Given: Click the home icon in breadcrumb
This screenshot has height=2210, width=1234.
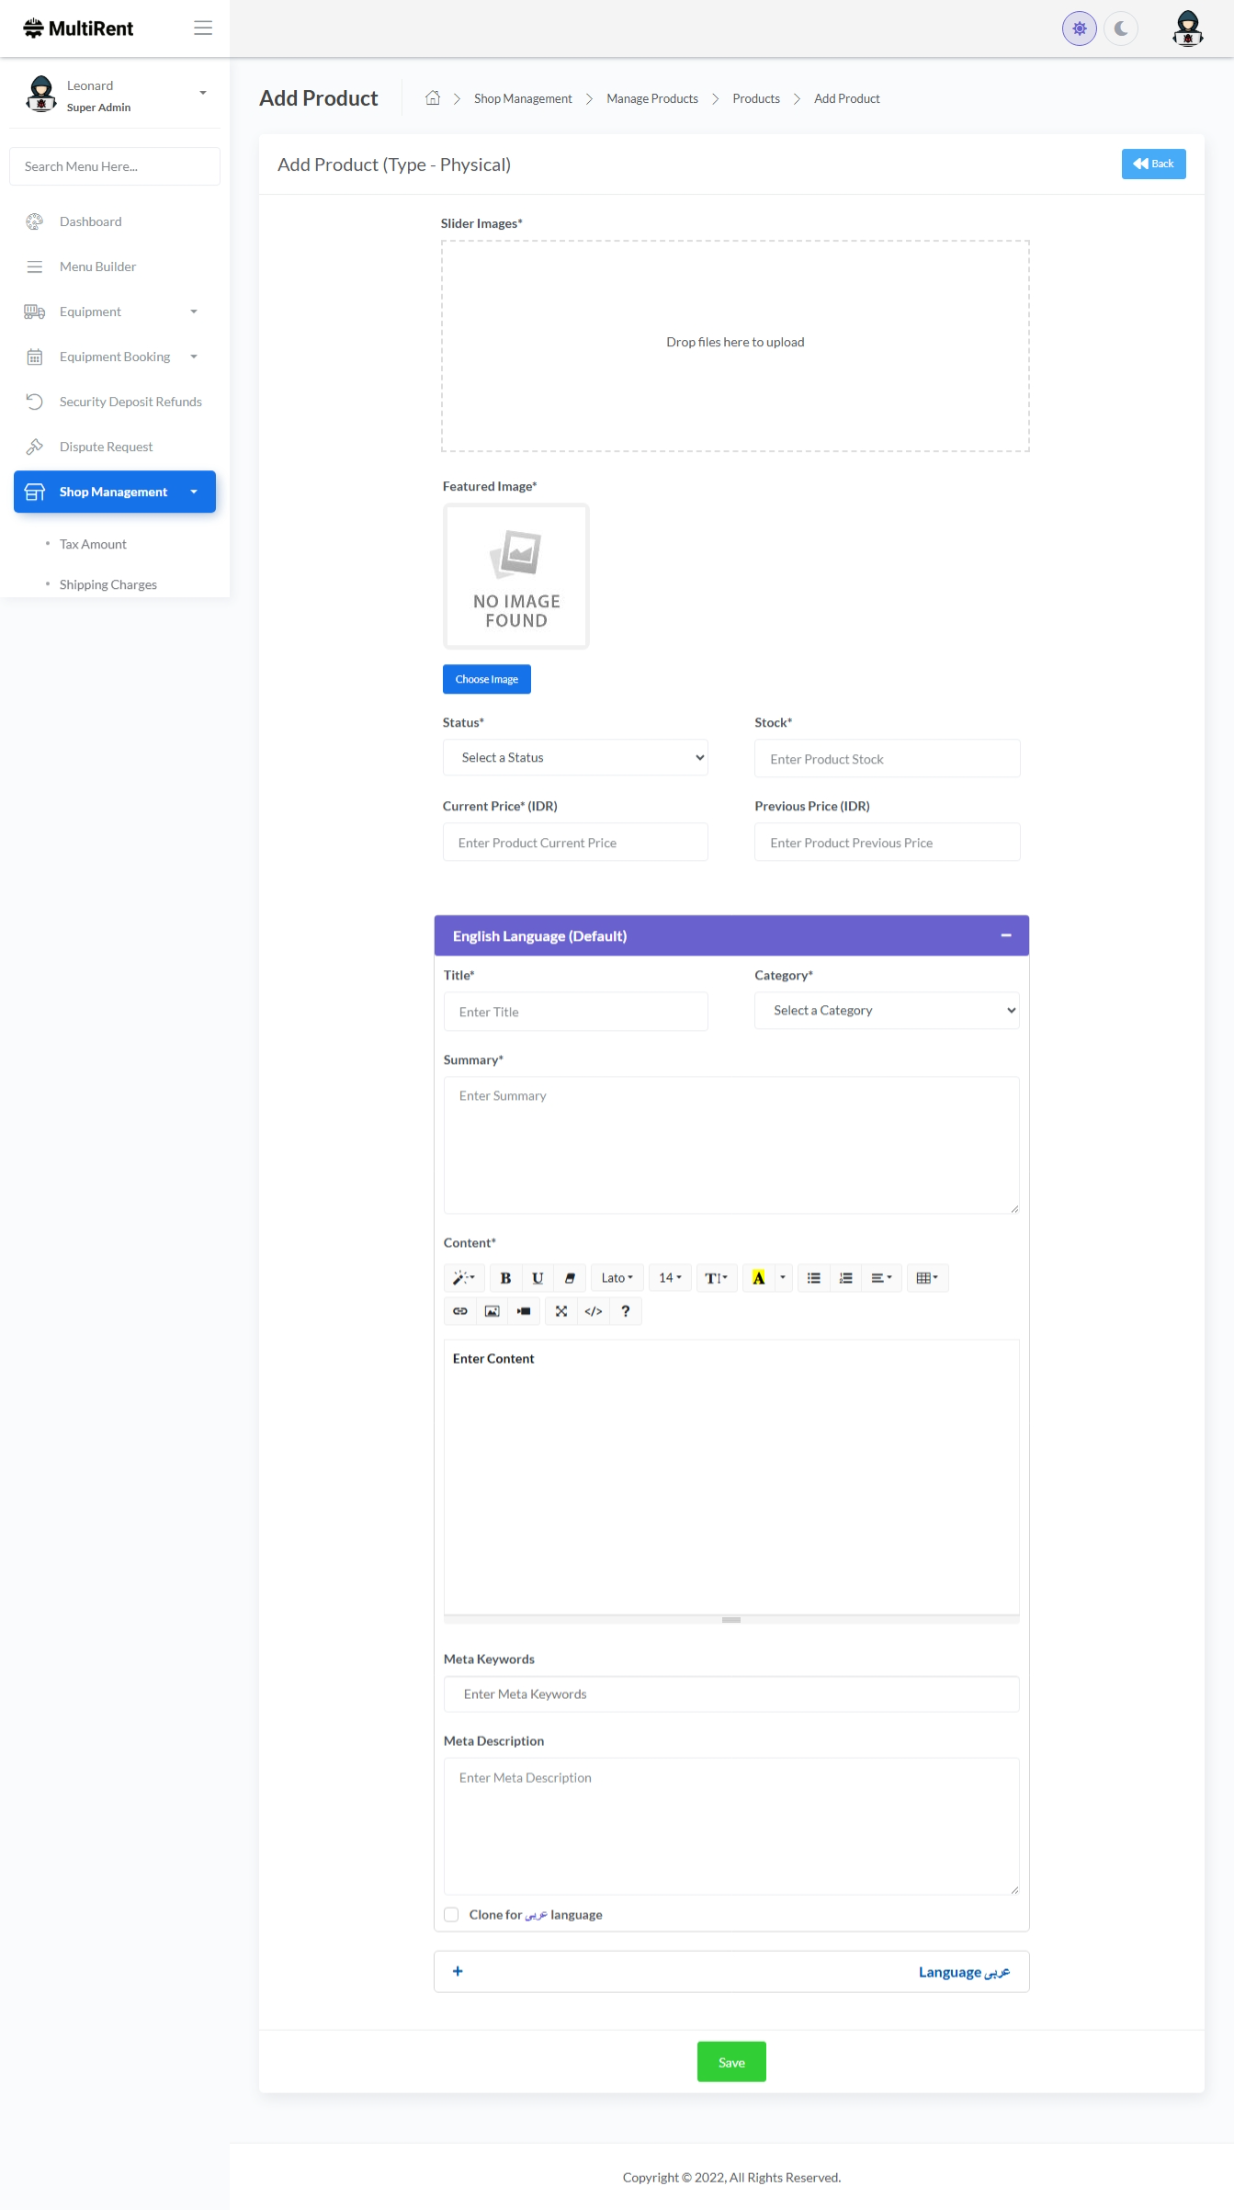Looking at the screenshot, I should coord(433,98).
